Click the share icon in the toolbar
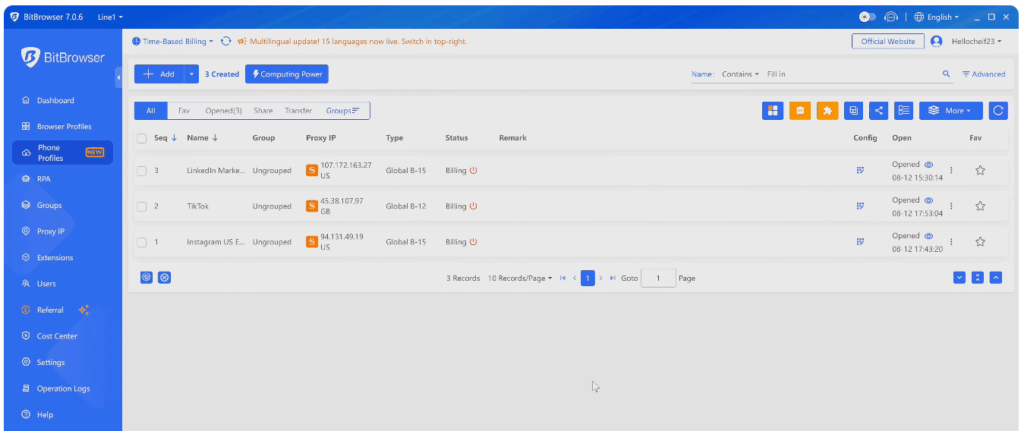The image size is (1024, 431). 878,110
